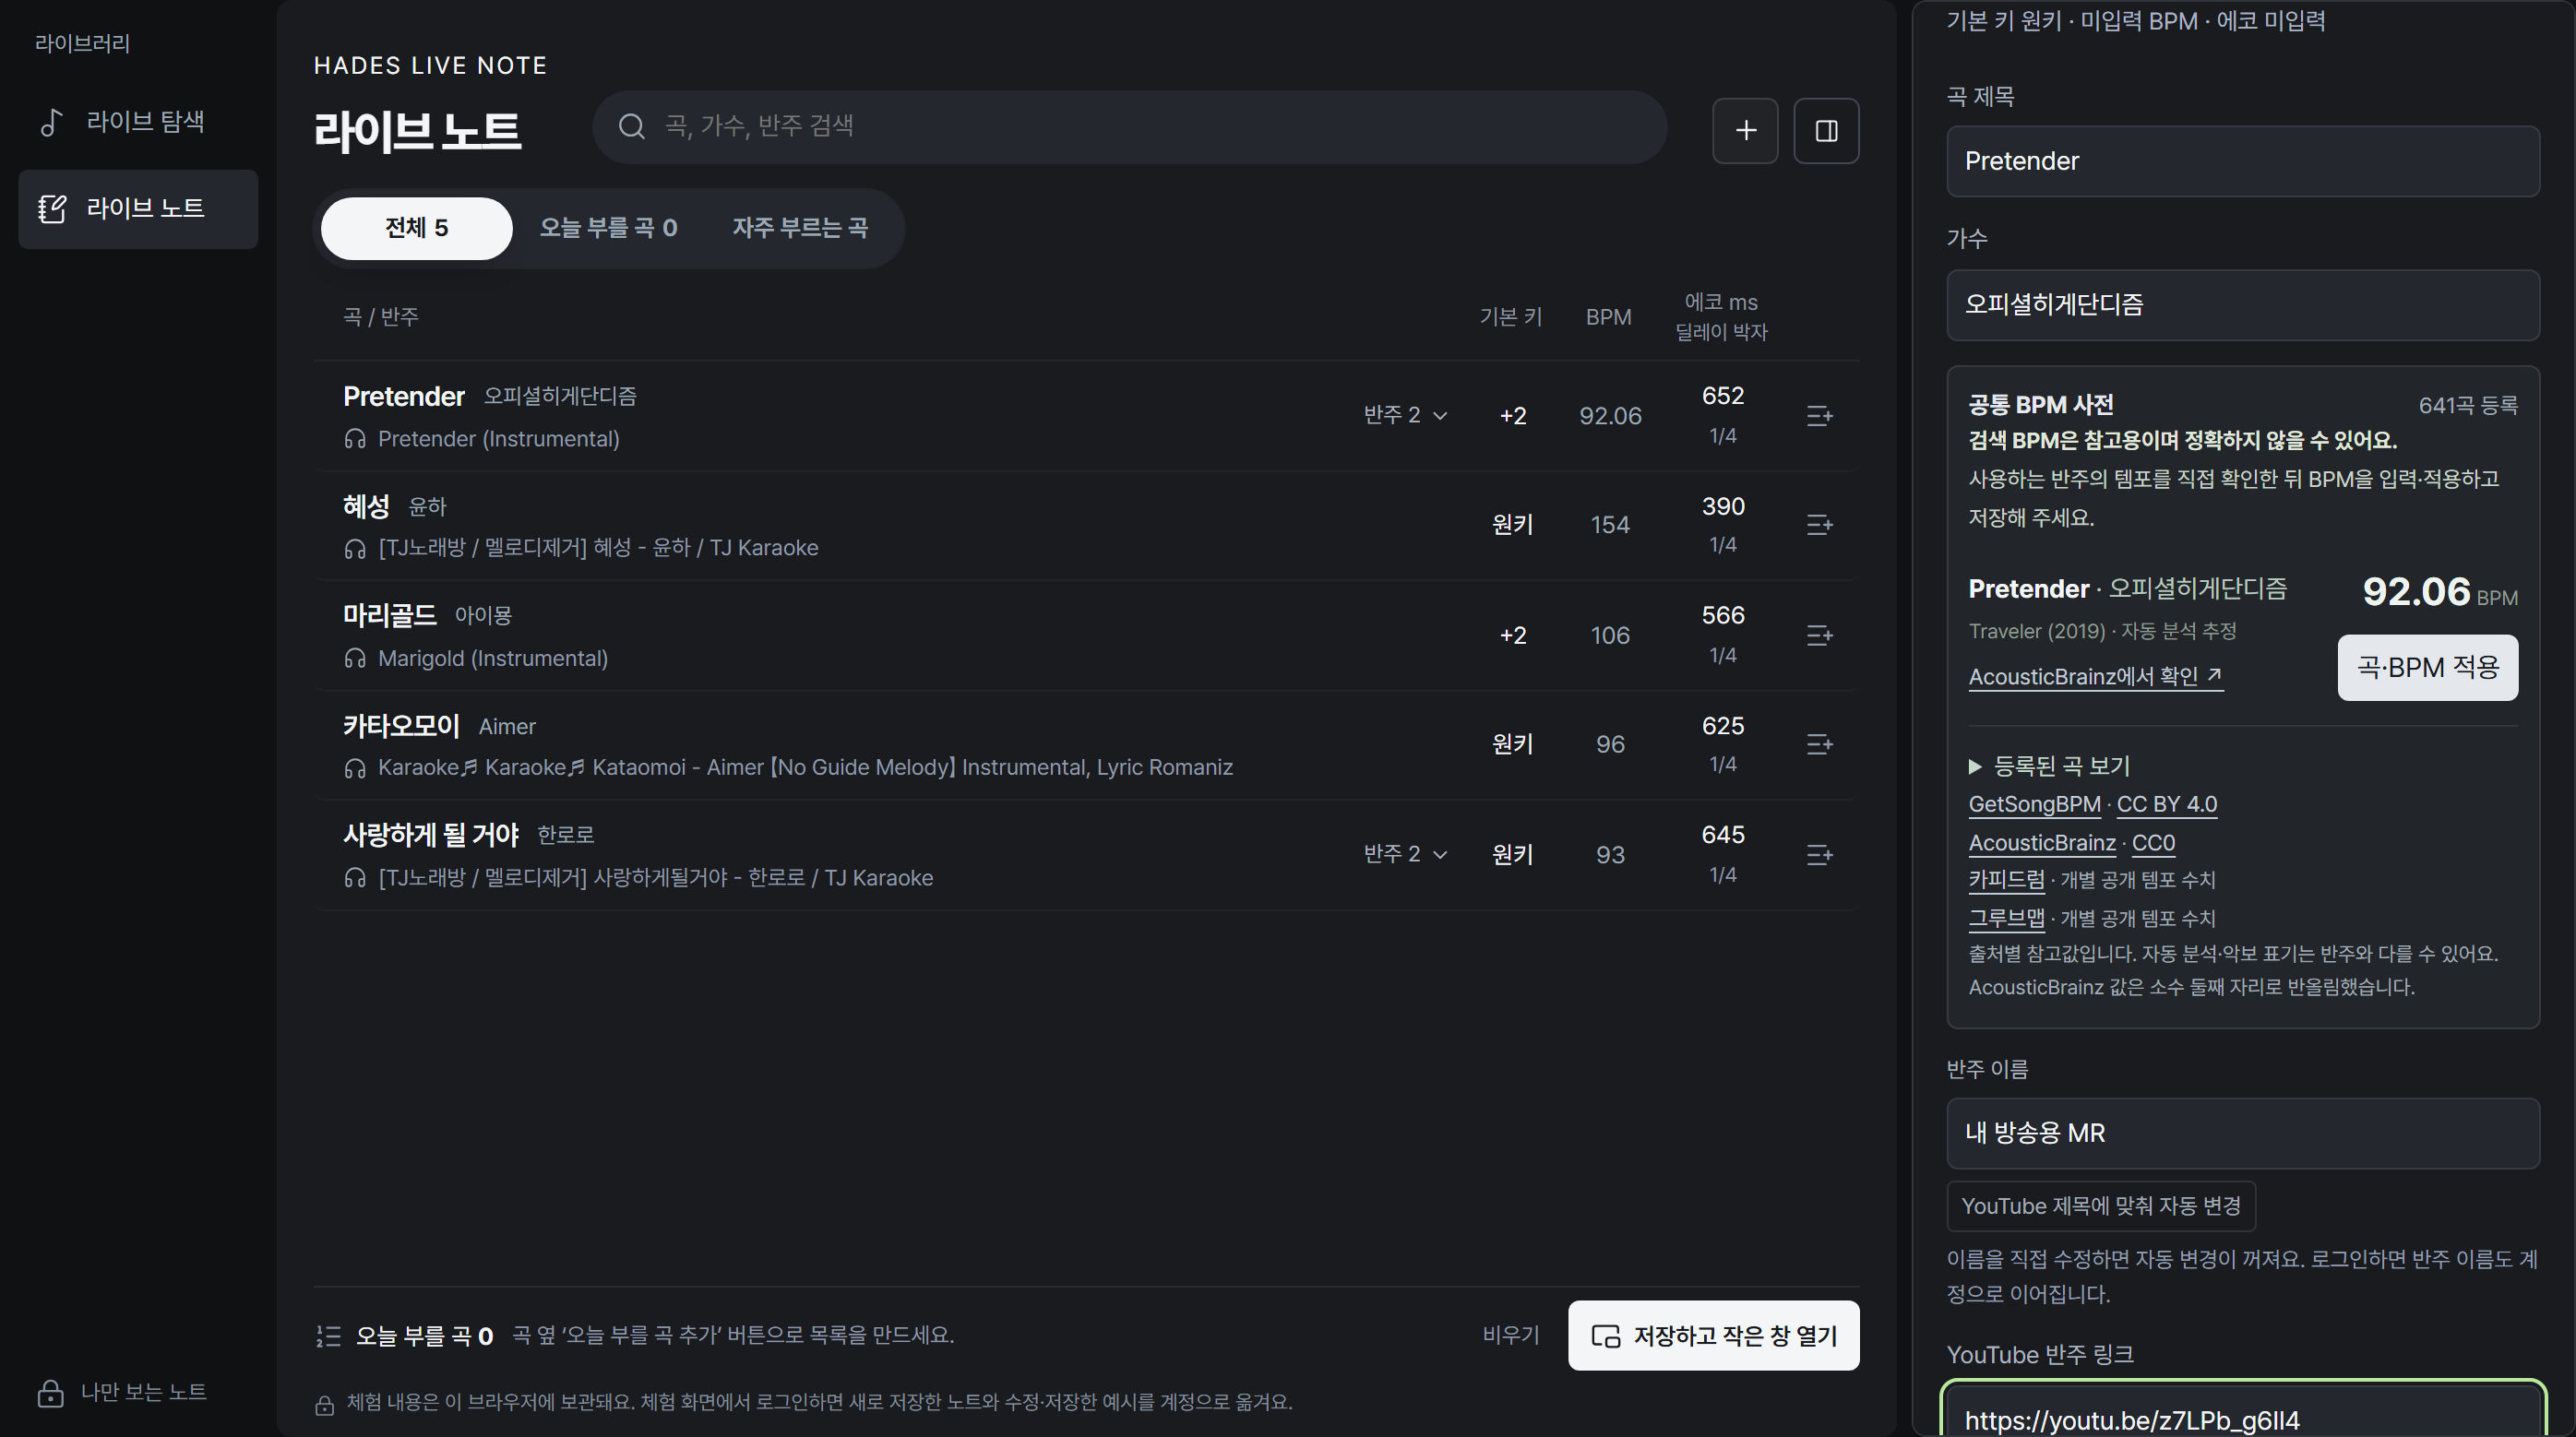Click the 반주 이름 field with 내 방송용 MR
The height and width of the screenshot is (1437, 2576).
(x=2242, y=1133)
